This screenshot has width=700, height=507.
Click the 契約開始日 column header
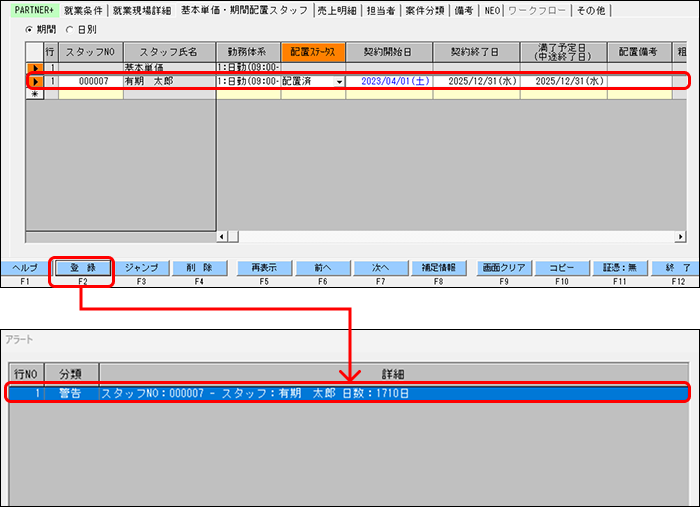coord(389,52)
